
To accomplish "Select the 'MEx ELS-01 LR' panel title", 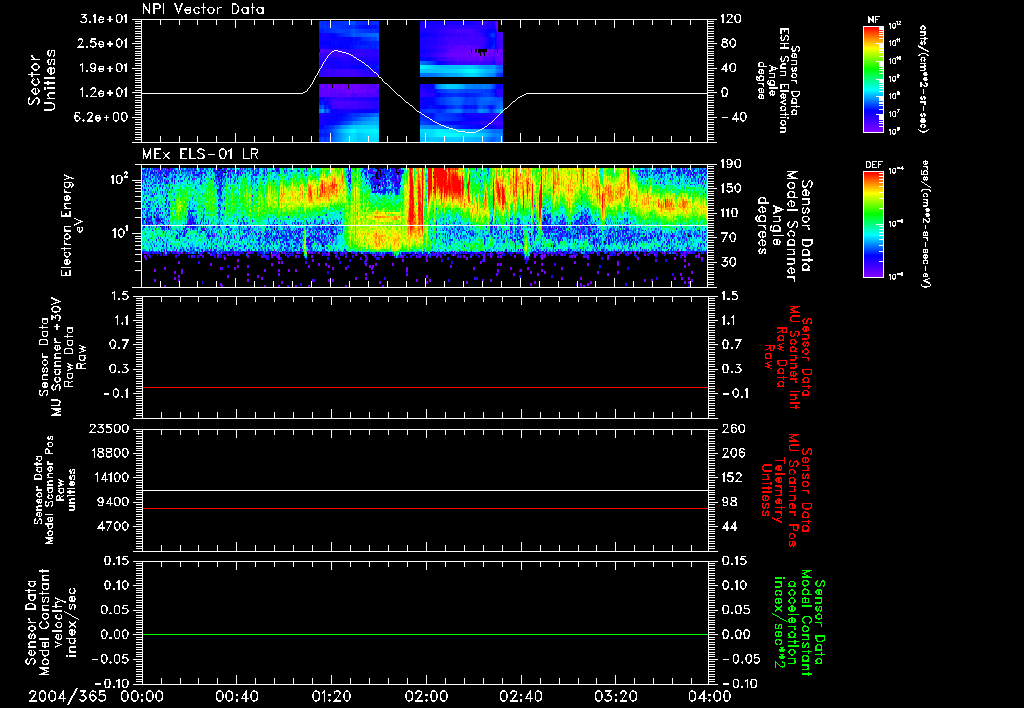I will coord(200,154).
